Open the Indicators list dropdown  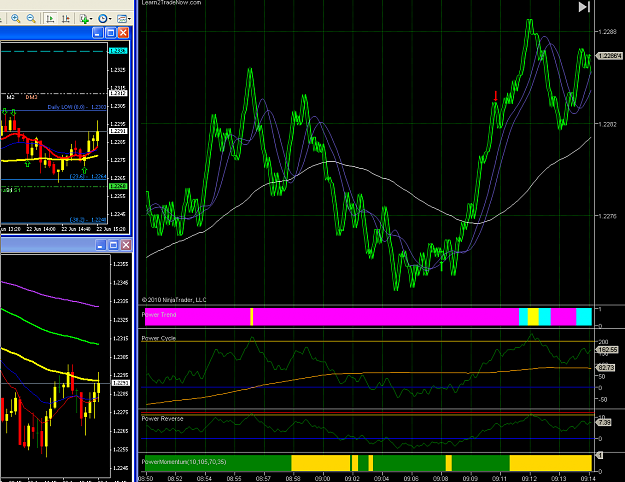(x=85, y=19)
